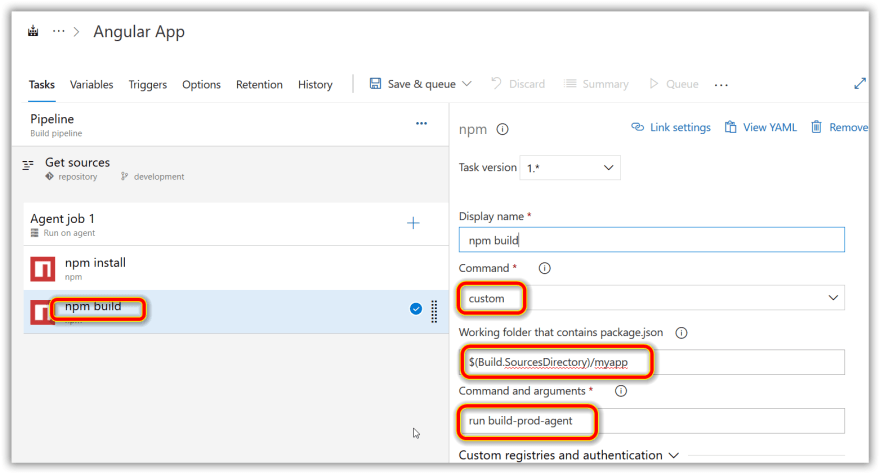Click the Queue button
The width and height of the screenshot is (880, 474).
(x=673, y=84)
